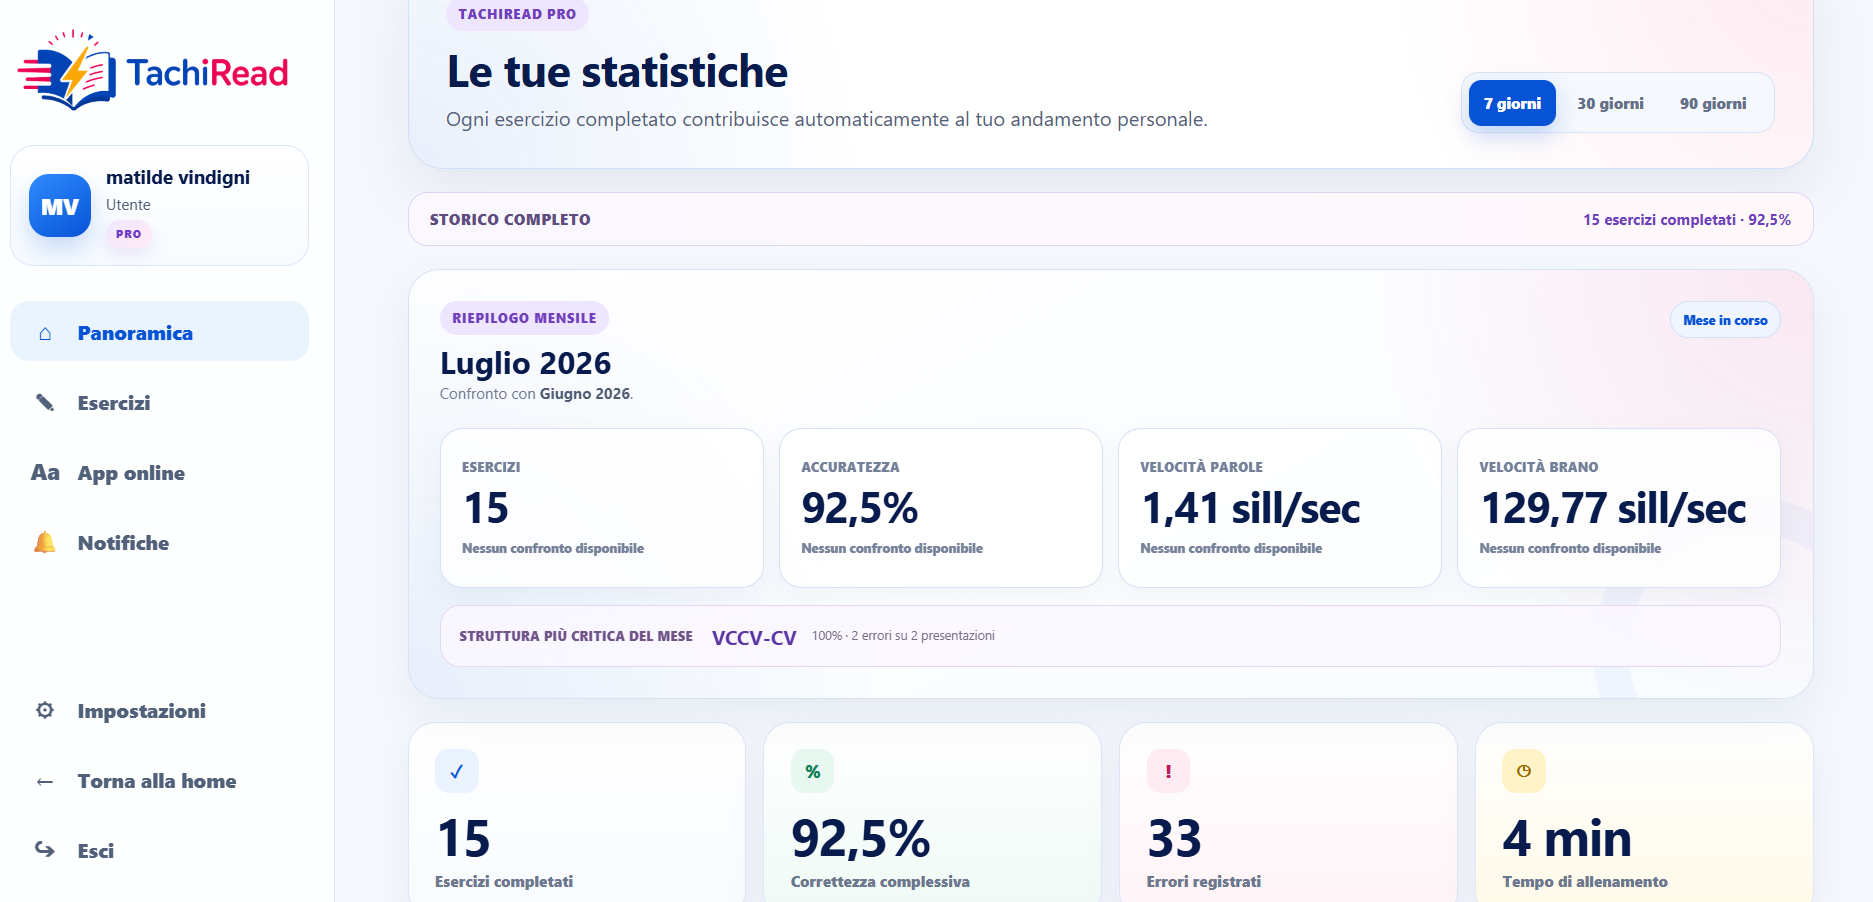Click '100% · 2 errori su 2 presentazioni'

coord(903,636)
